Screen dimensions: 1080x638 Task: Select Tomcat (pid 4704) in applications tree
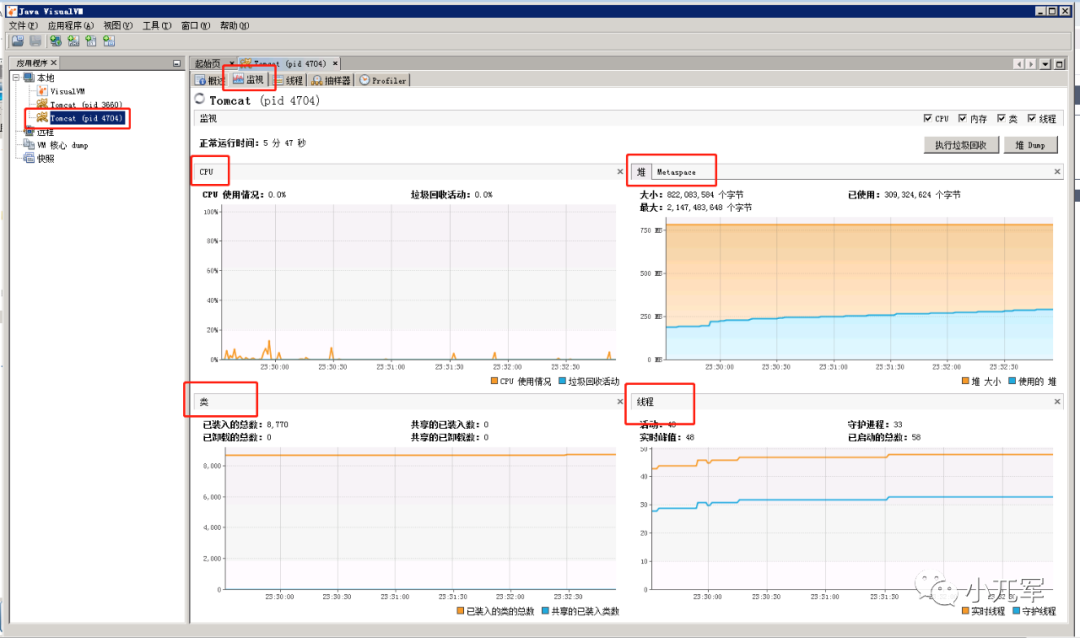coord(86,118)
